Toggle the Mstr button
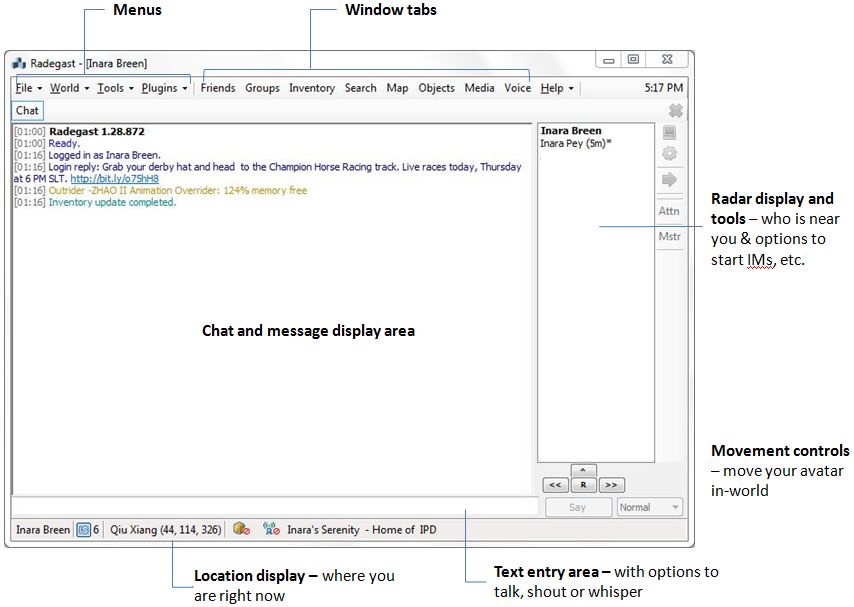 [669, 237]
